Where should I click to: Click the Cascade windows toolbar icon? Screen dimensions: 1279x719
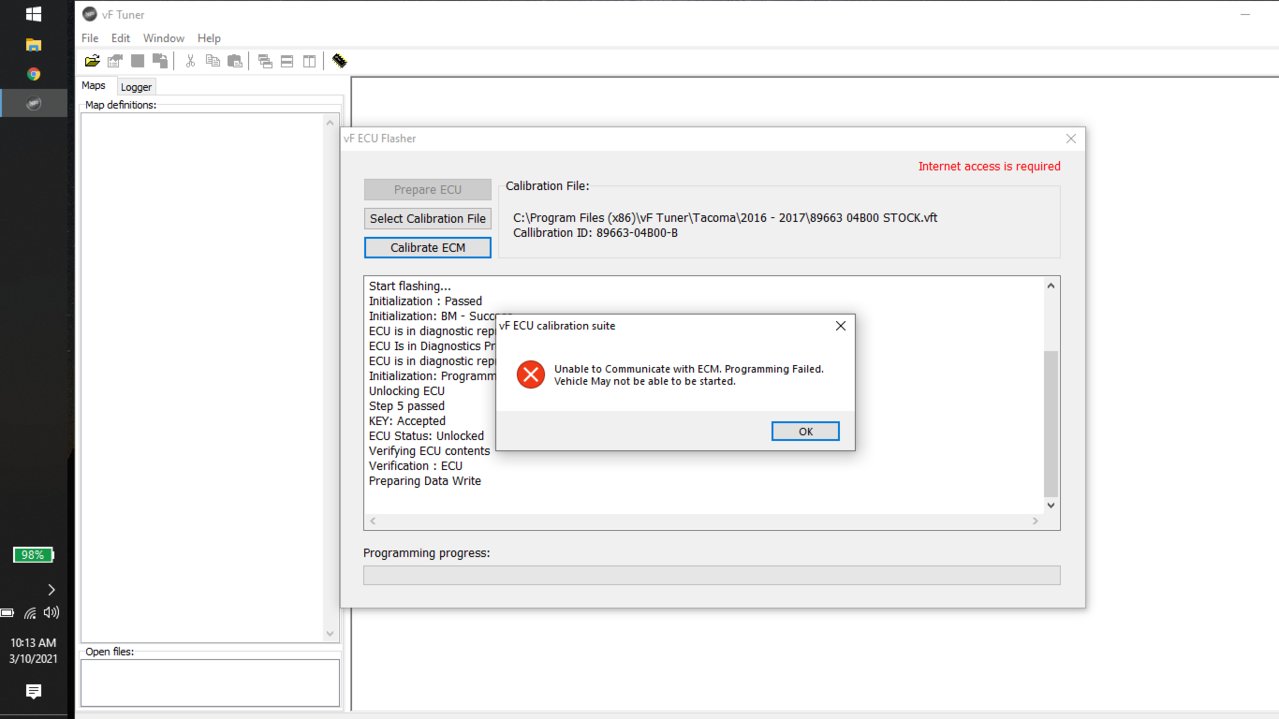point(265,61)
